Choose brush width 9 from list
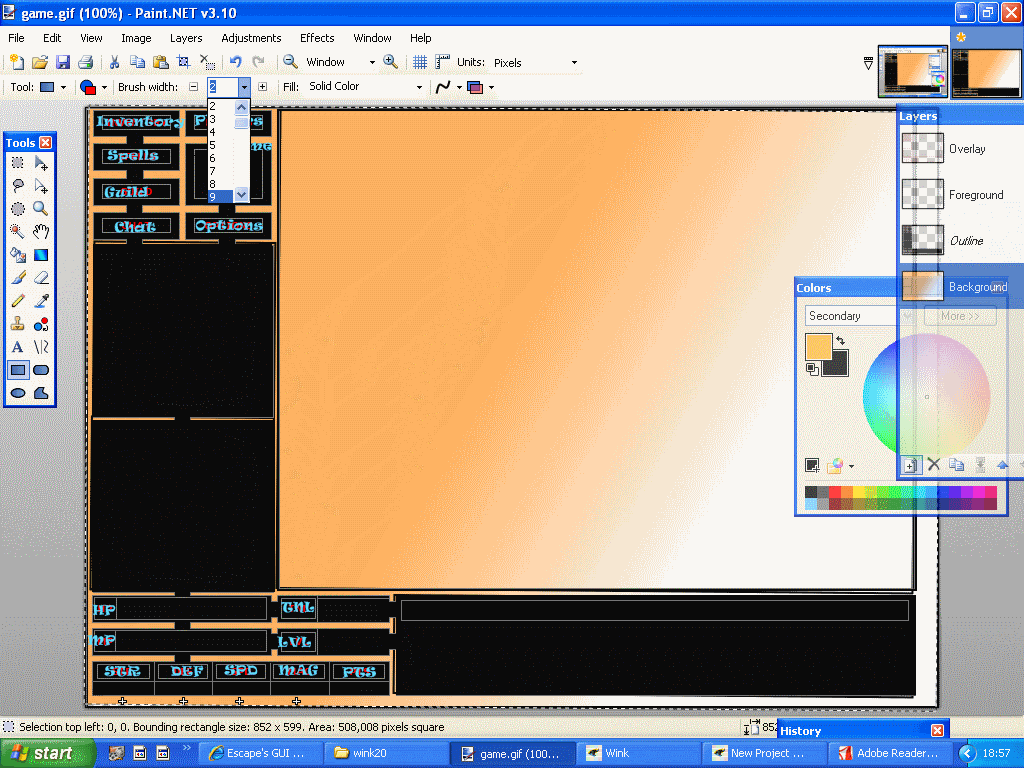This screenshot has height=768, width=1024. click(x=220, y=197)
